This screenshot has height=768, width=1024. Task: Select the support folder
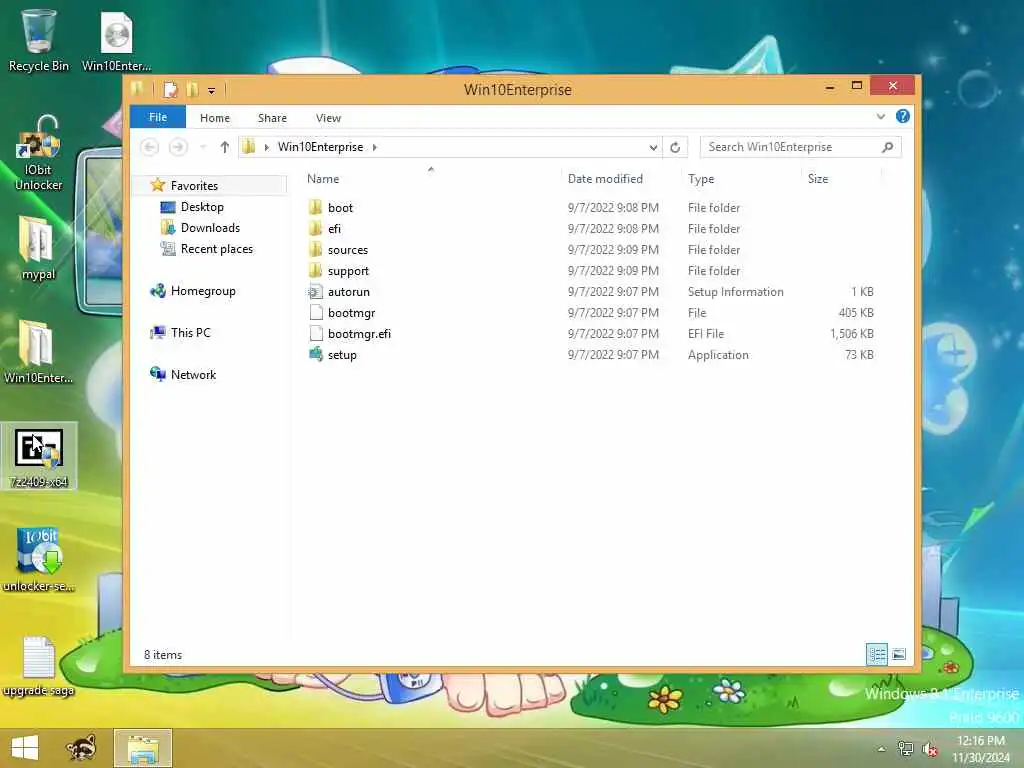tap(591, 270)
